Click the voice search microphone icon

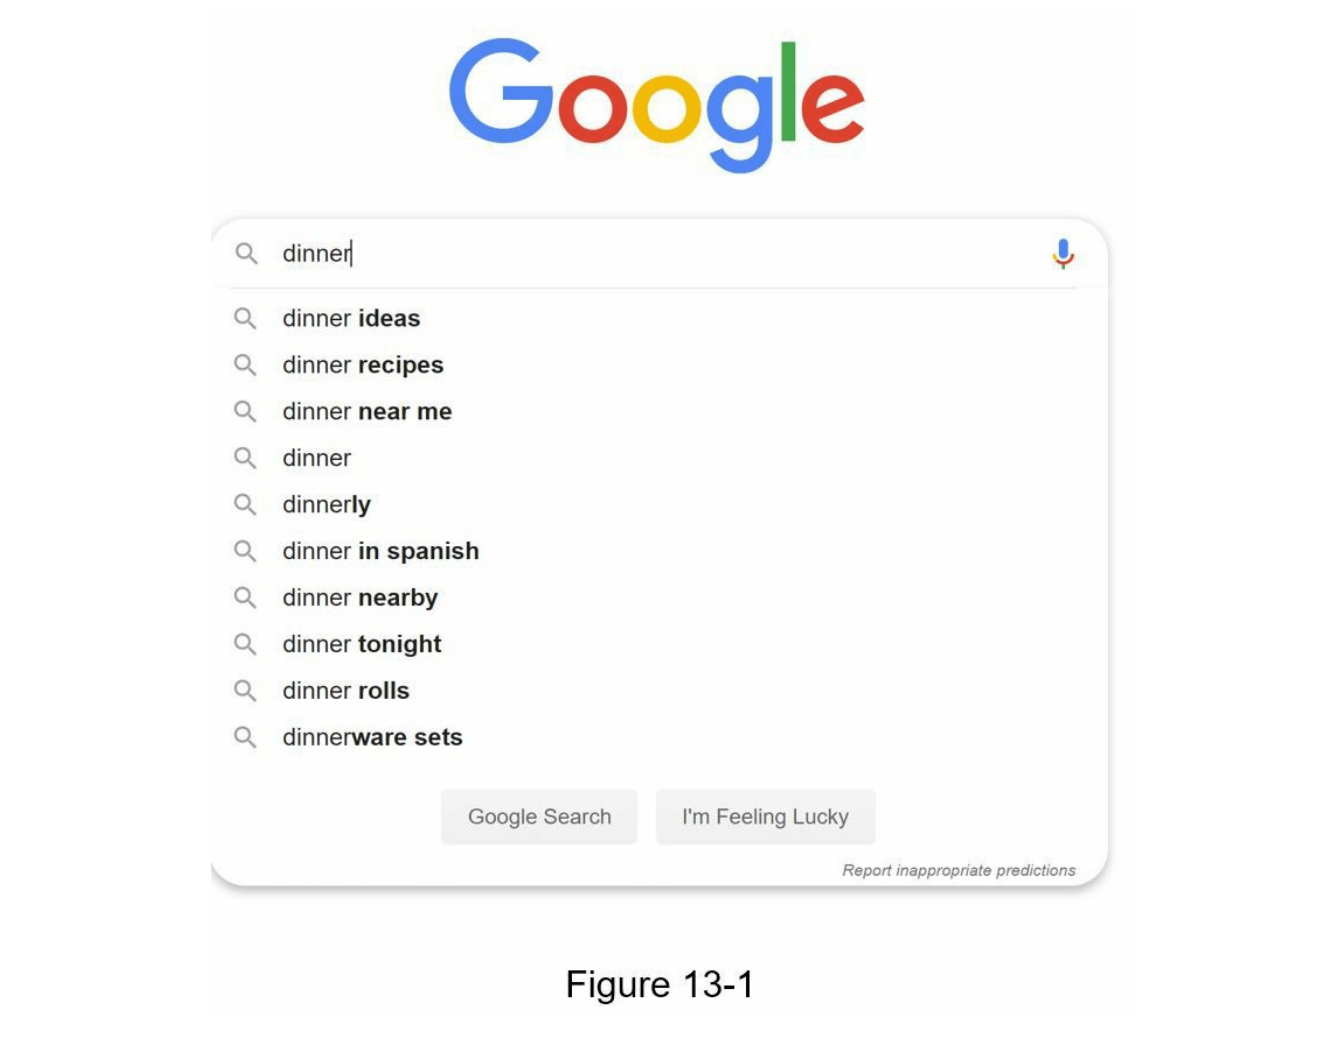coord(1062,254)
